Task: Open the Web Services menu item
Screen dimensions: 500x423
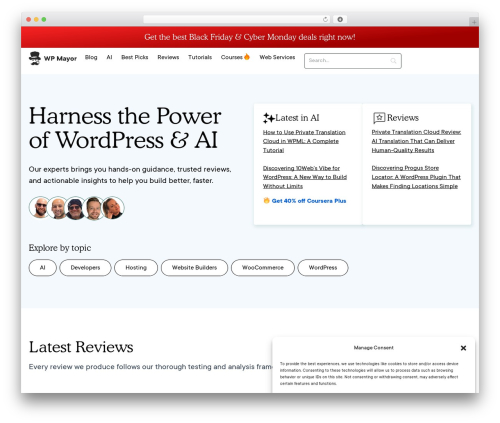Action: click(x=277, y=57)
